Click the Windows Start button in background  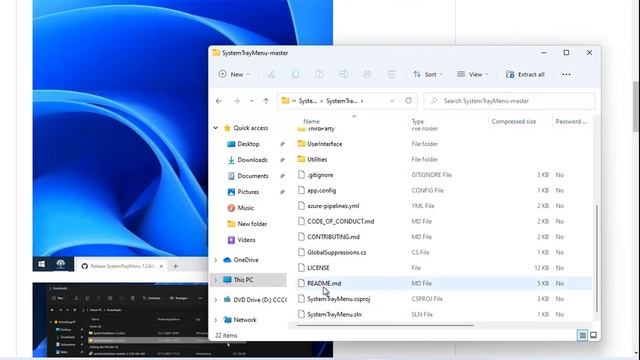(x=42, y=264)
